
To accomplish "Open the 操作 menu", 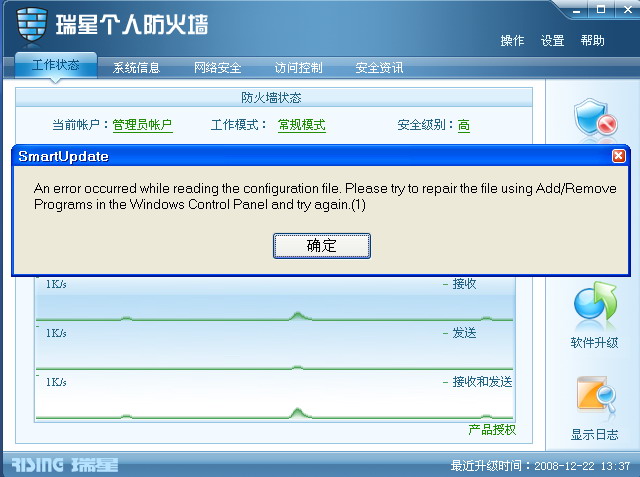I will coord(512,40).
